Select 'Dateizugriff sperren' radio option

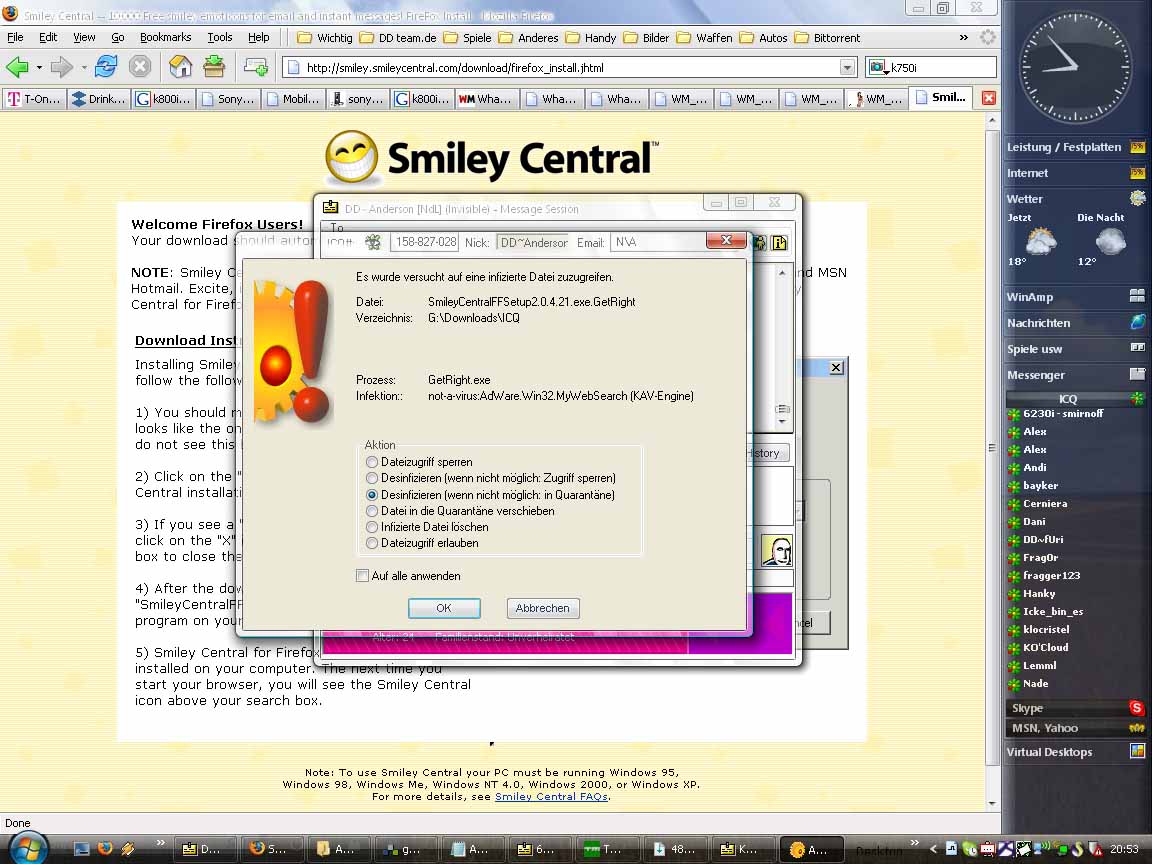[372, 463]
